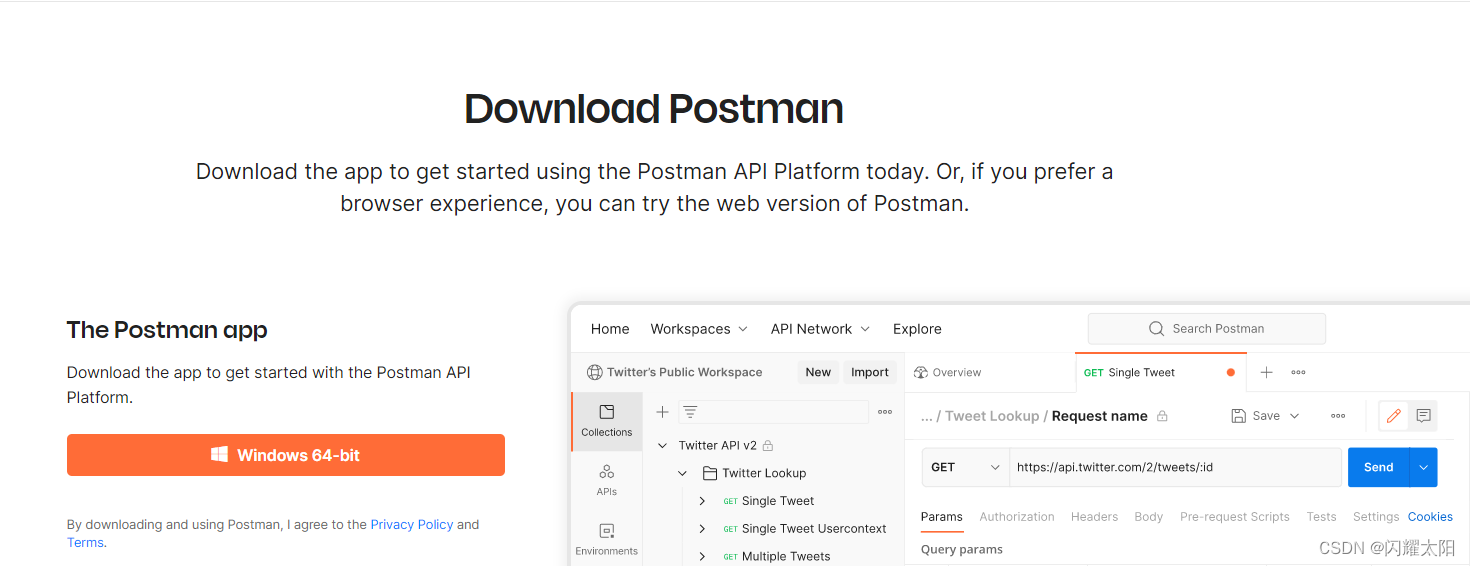Click the lock icon beside Twitter API v2
1470x566 pixels.
[768, 445]
